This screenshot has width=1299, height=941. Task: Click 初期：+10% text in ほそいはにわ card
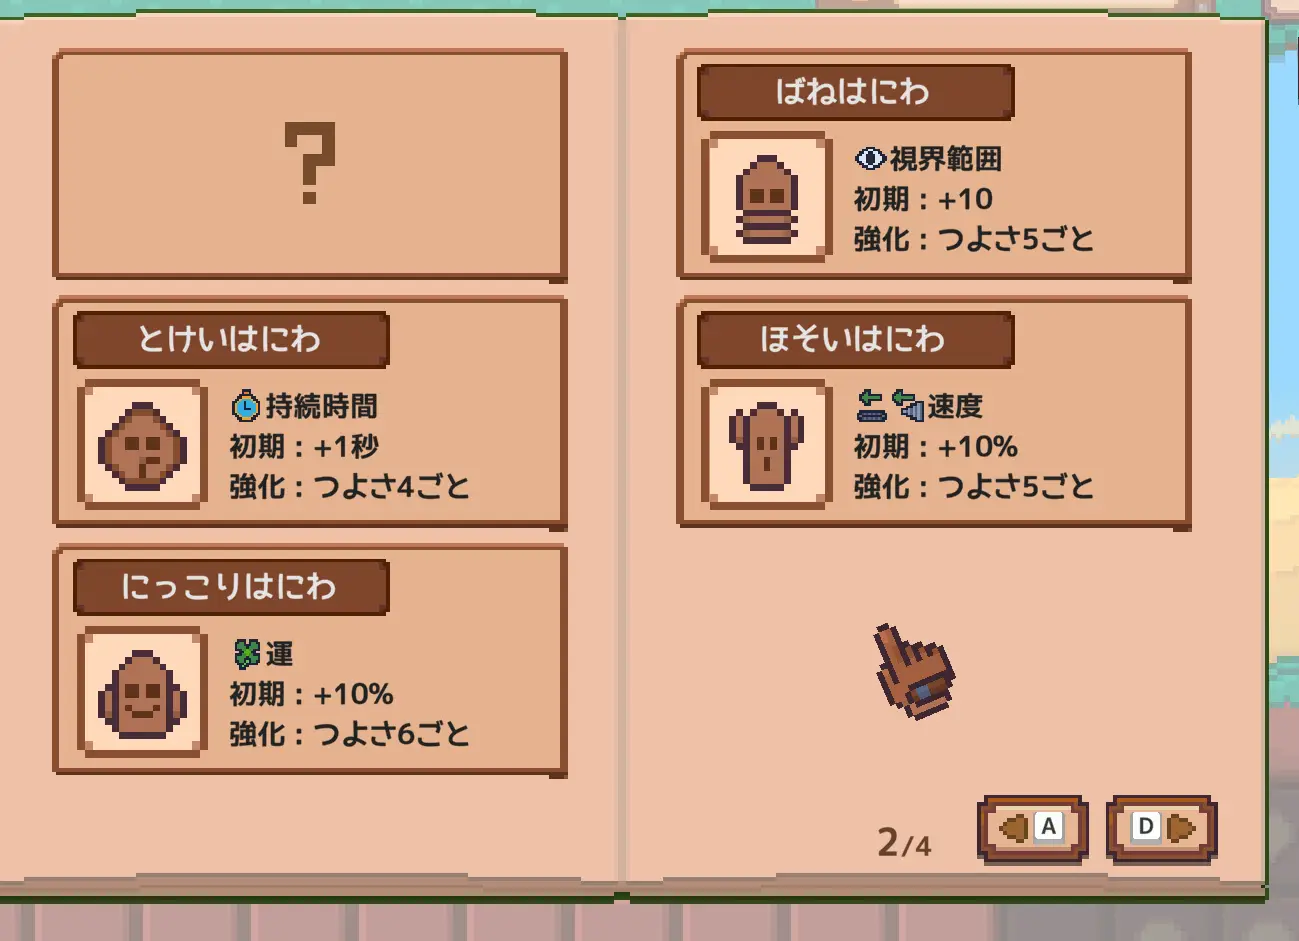(936, 447)
